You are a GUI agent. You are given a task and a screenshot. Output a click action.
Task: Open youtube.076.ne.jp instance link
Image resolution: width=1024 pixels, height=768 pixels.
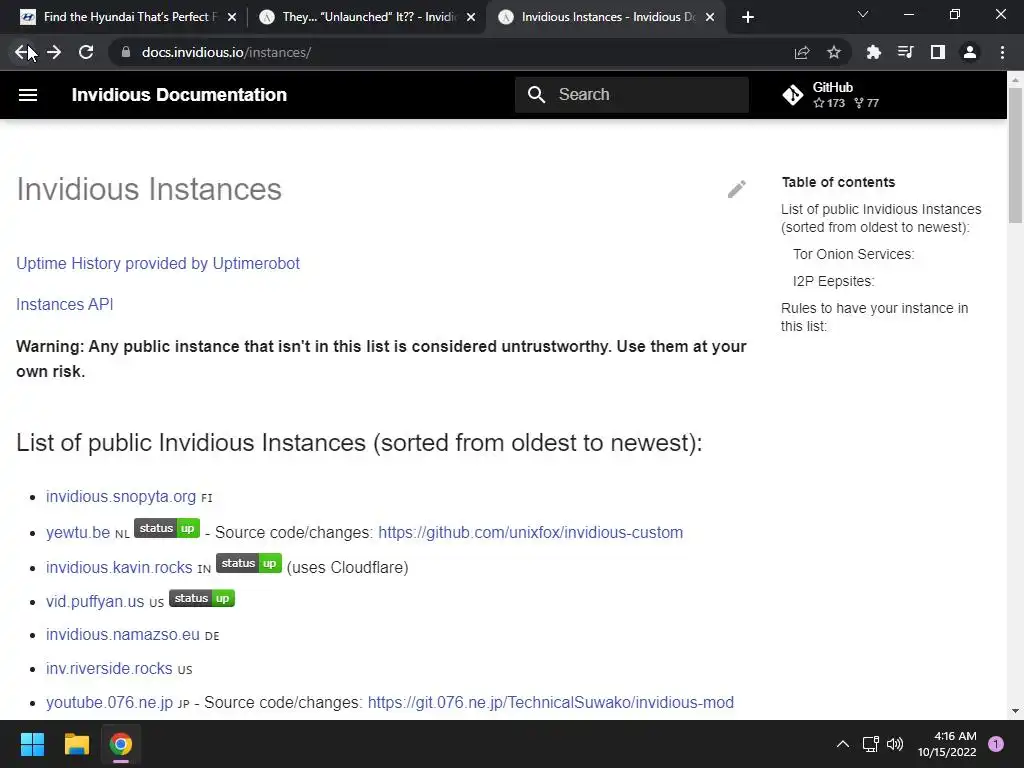click(x=109, y=702)
